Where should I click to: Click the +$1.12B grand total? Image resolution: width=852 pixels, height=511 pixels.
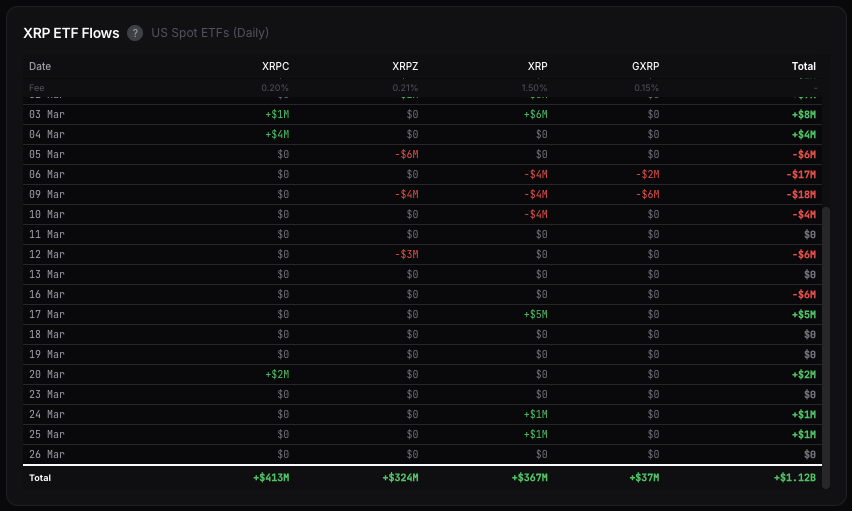(x=795, y=478)
